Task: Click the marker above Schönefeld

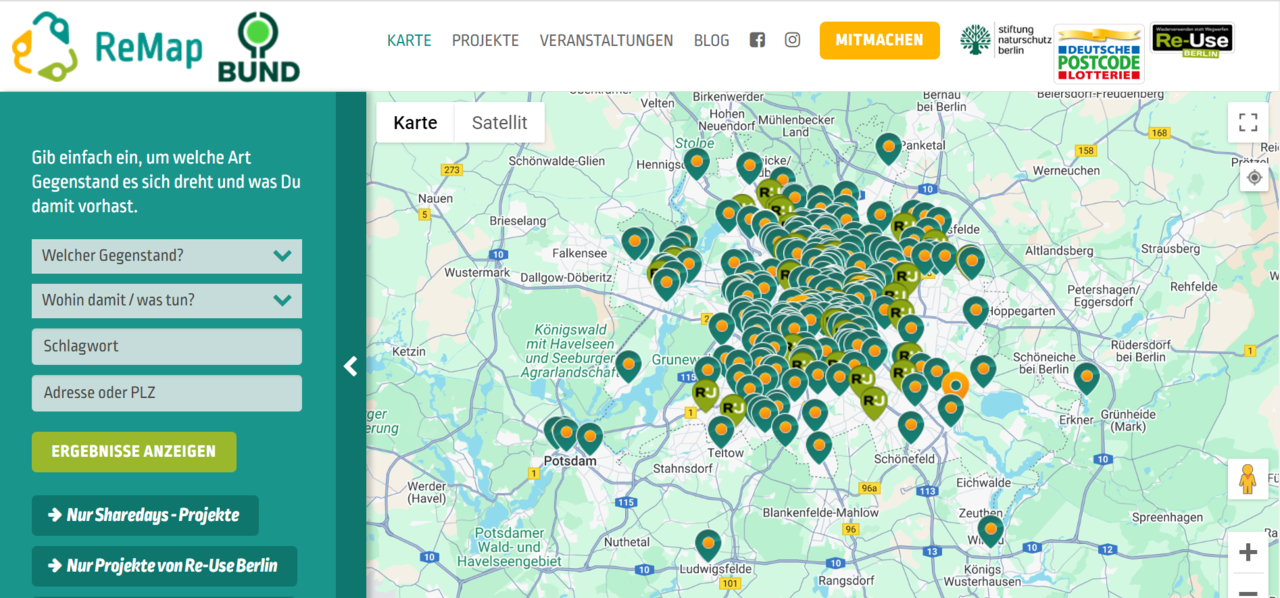Action: click(910, 427)
